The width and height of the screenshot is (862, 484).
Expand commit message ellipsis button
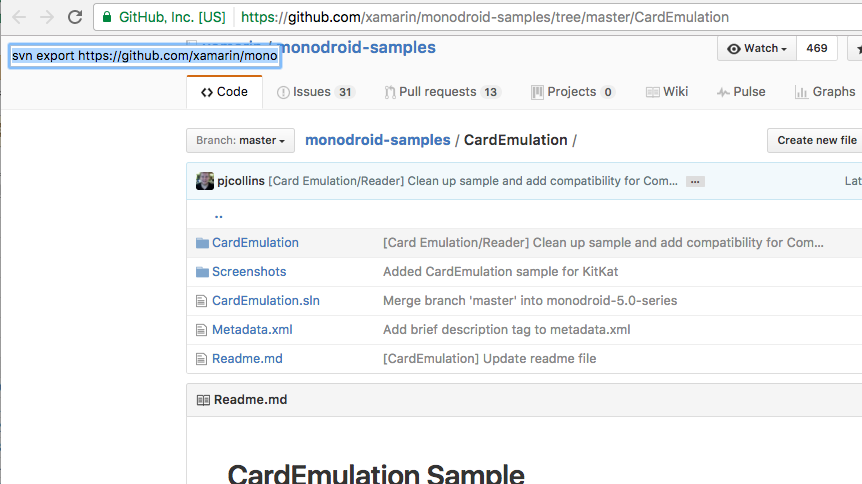(x=695, y=181)
